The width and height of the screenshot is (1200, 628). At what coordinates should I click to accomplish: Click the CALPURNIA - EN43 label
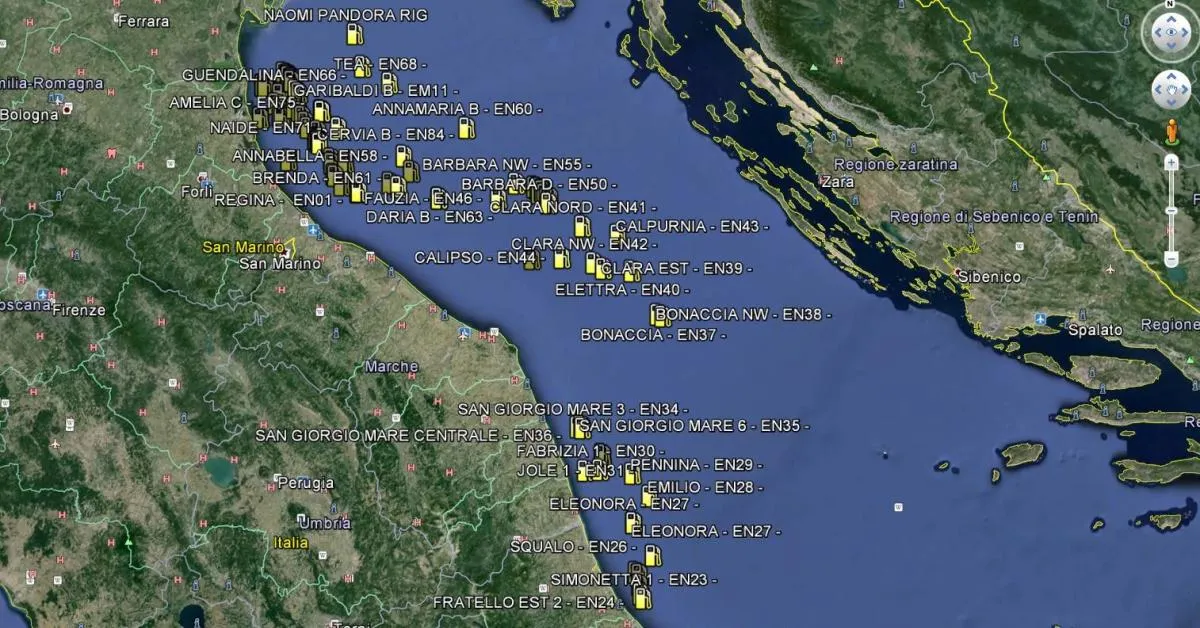692,226
